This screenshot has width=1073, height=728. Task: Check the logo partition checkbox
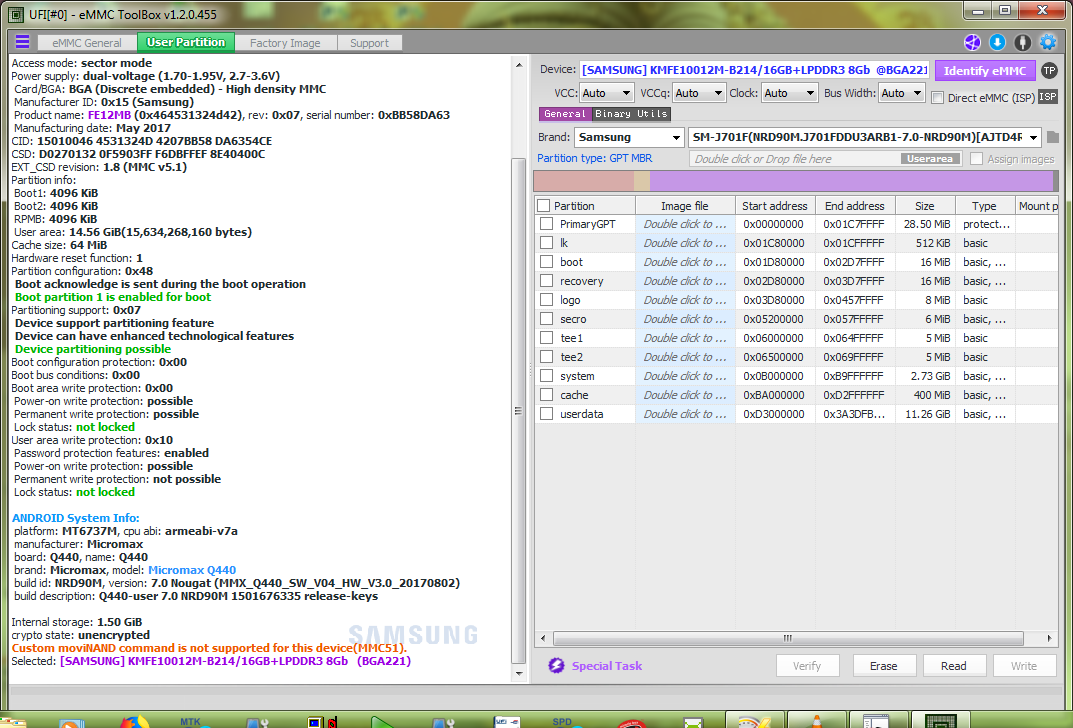[x=546, y=300]
